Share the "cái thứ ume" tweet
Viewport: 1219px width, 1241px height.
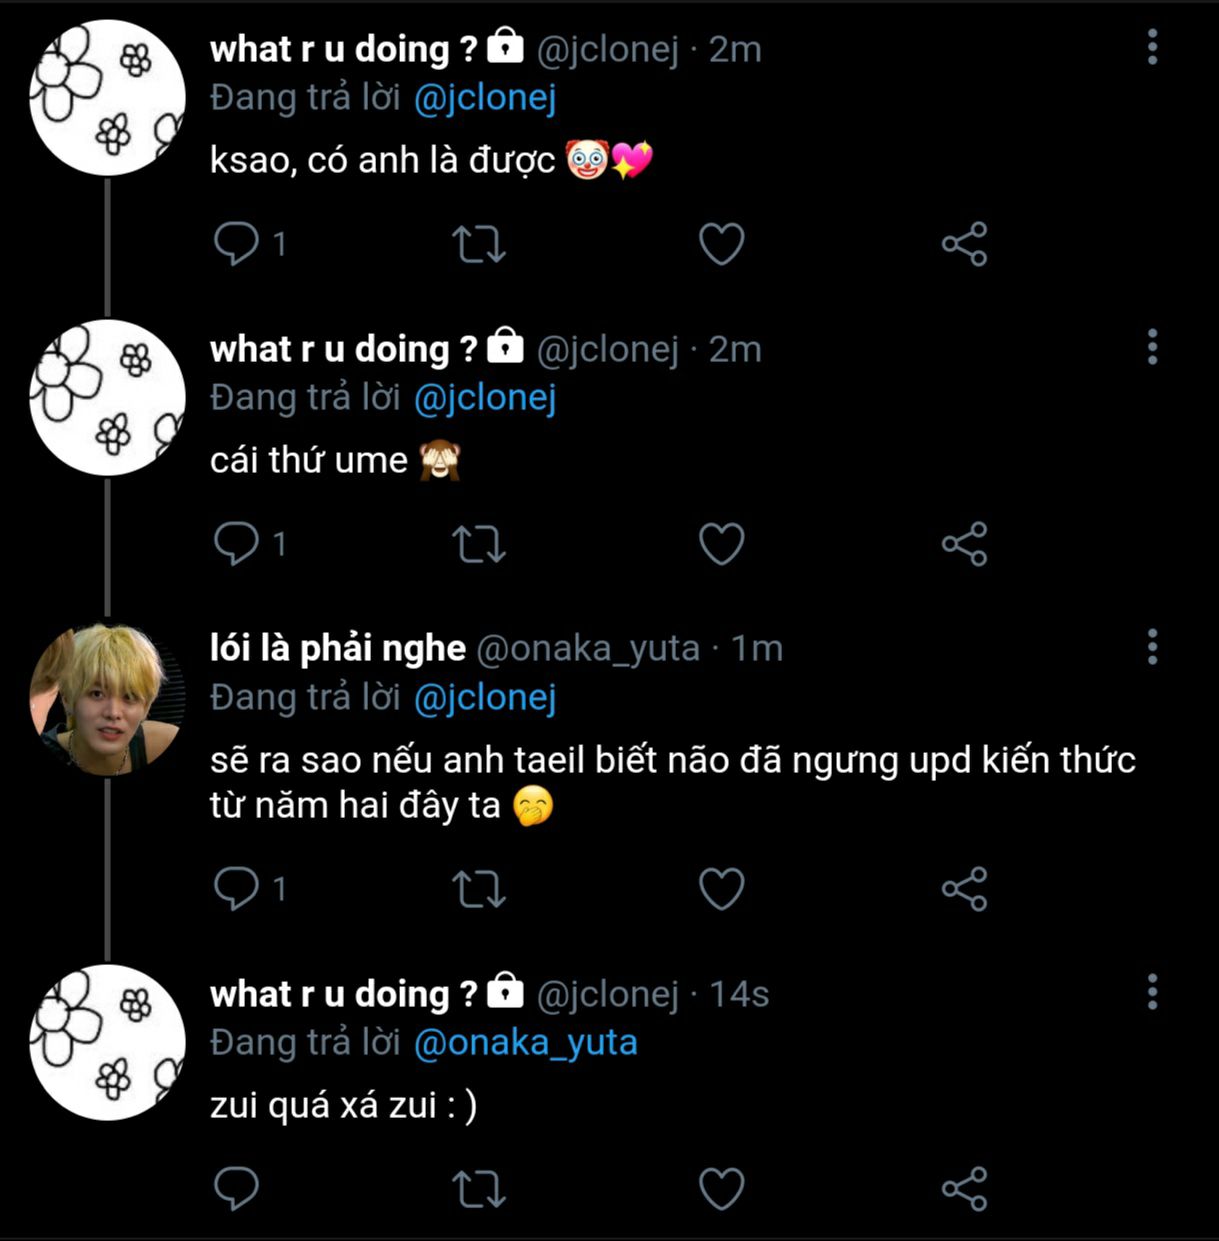click(964, 544)
